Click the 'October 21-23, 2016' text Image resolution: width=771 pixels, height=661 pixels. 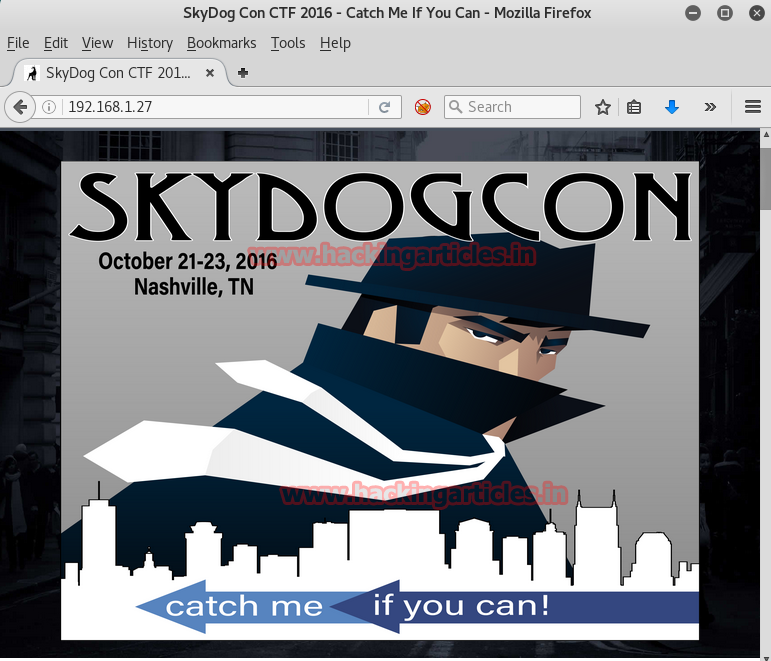point(187,261)
